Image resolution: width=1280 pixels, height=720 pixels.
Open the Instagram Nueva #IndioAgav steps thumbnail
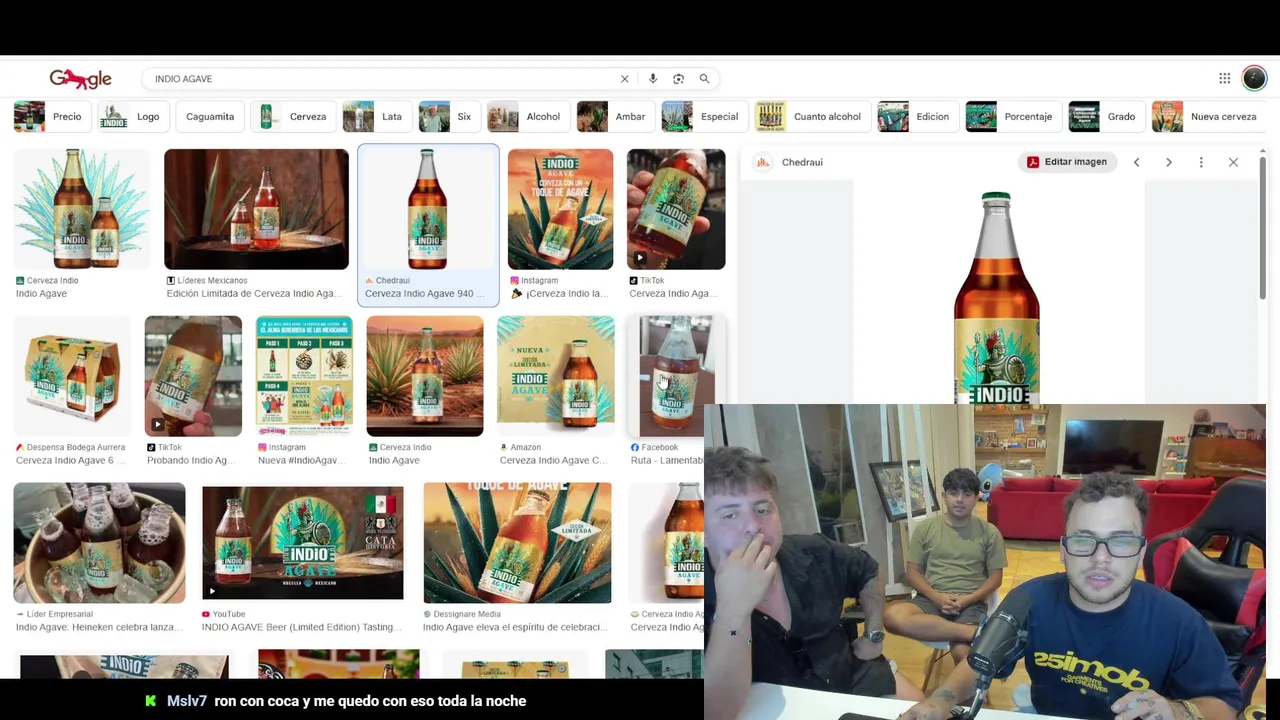pyautogui.click(x=304, y=376)
